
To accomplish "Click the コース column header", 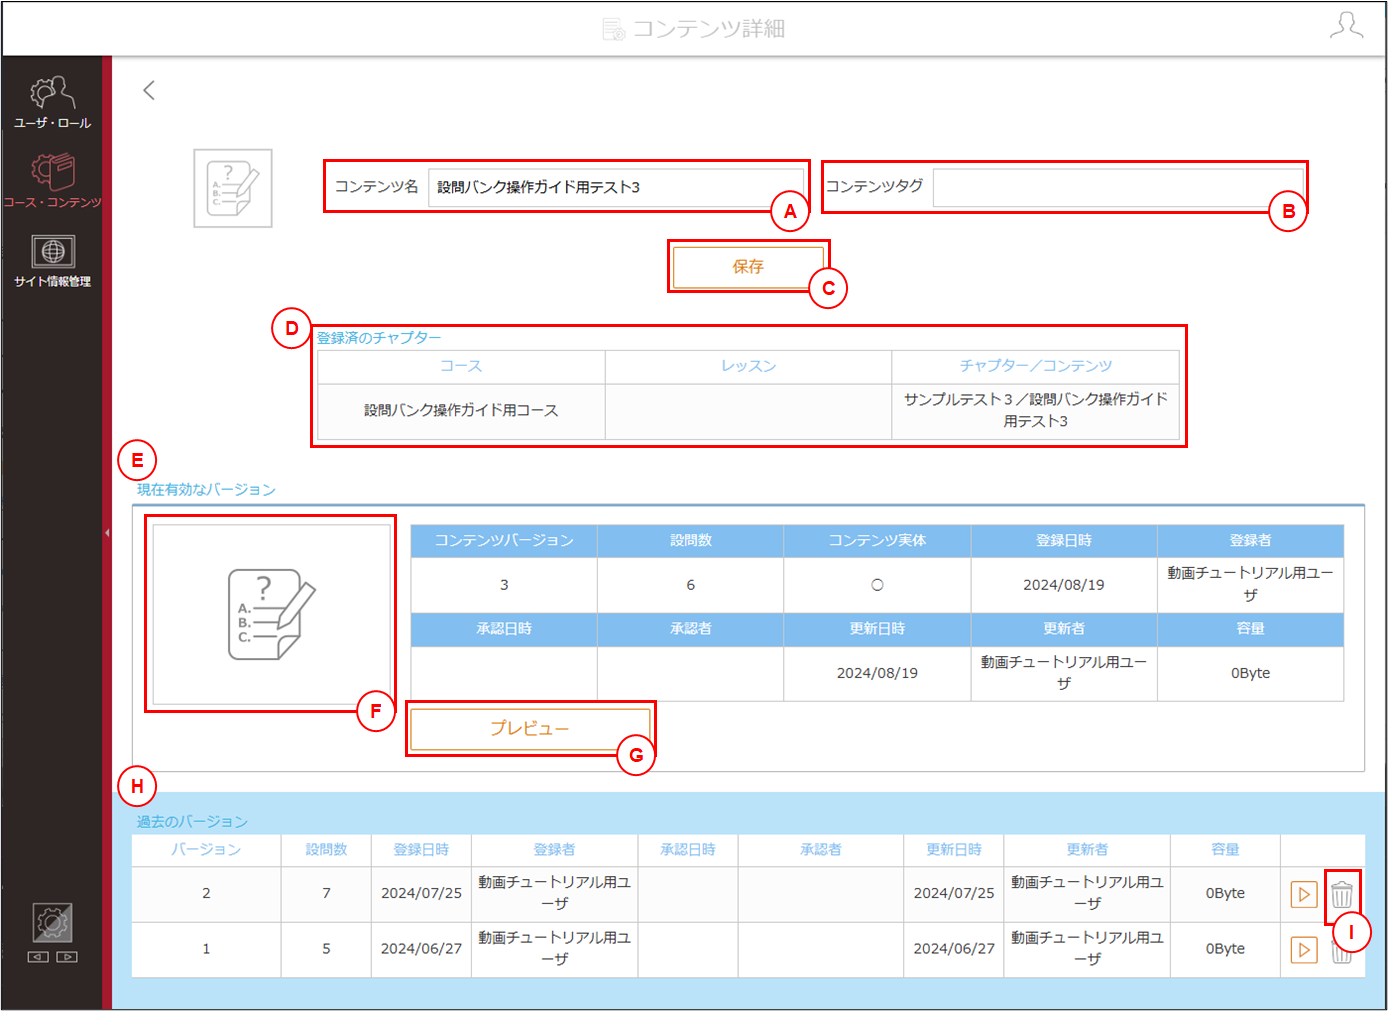I will (x=461, y=367).
